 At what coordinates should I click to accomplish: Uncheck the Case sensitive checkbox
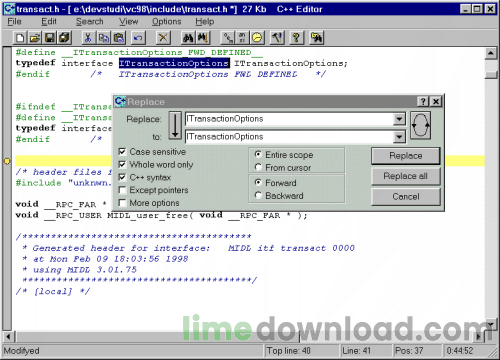click(x=122, y=152)
